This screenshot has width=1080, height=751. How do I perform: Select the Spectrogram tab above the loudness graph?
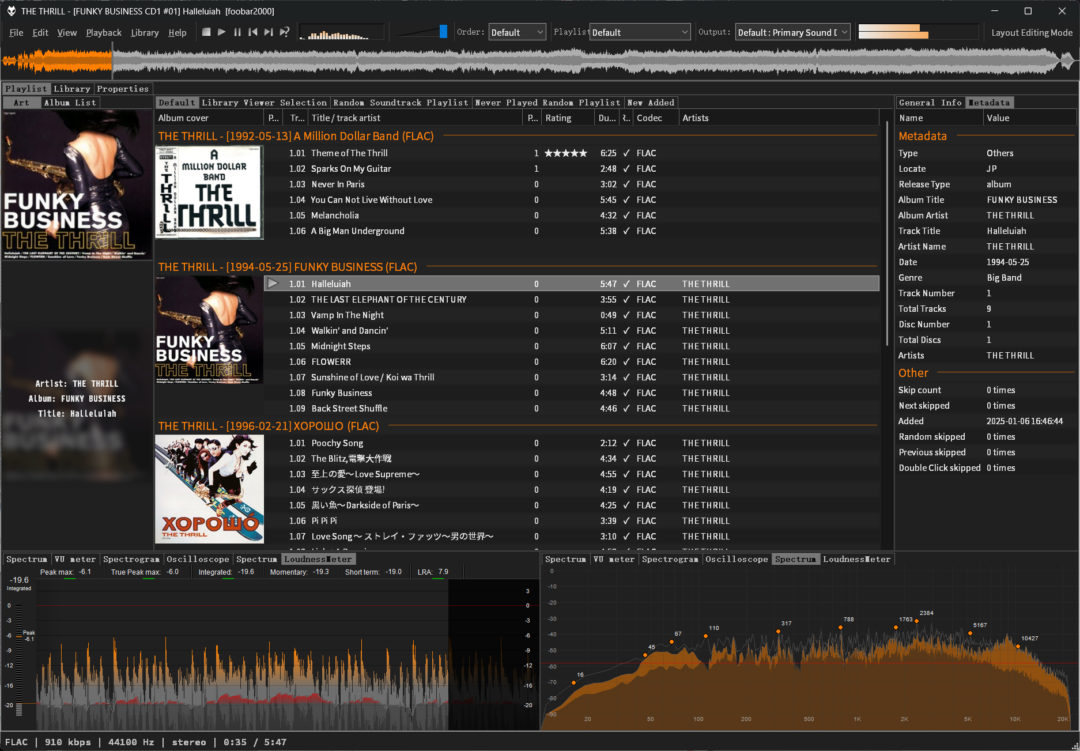(x=131, y=559)
